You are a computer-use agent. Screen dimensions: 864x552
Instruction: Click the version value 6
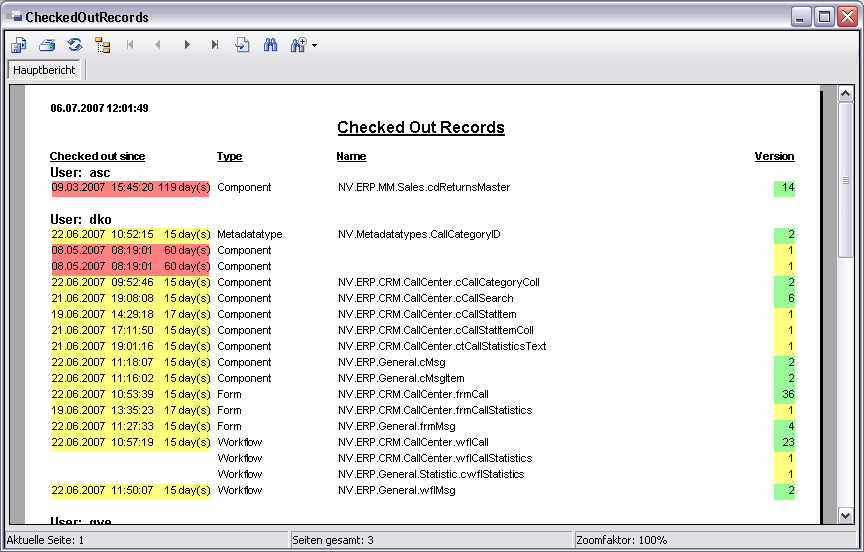pyautogui.click(x=791, y=298)
